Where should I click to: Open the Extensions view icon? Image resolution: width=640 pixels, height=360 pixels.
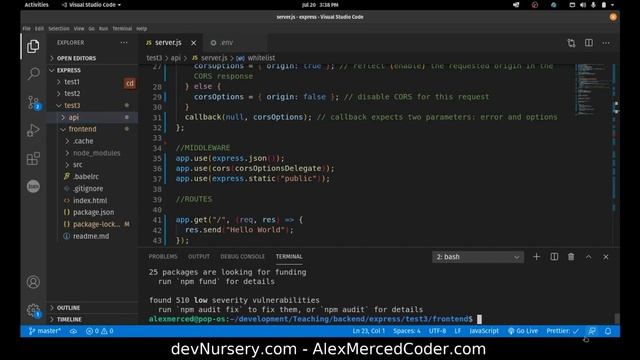point(33,158)
